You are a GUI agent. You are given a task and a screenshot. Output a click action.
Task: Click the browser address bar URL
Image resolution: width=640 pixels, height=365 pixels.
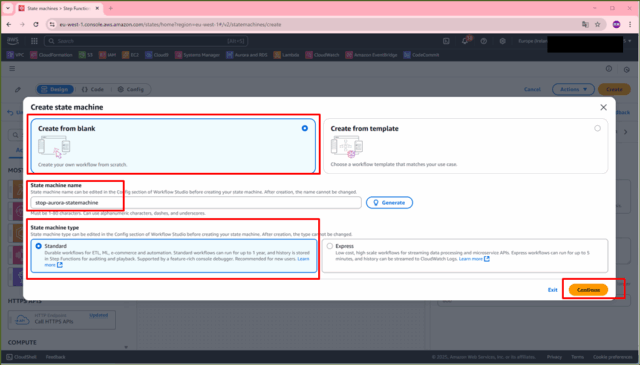[x=170, y=24]
